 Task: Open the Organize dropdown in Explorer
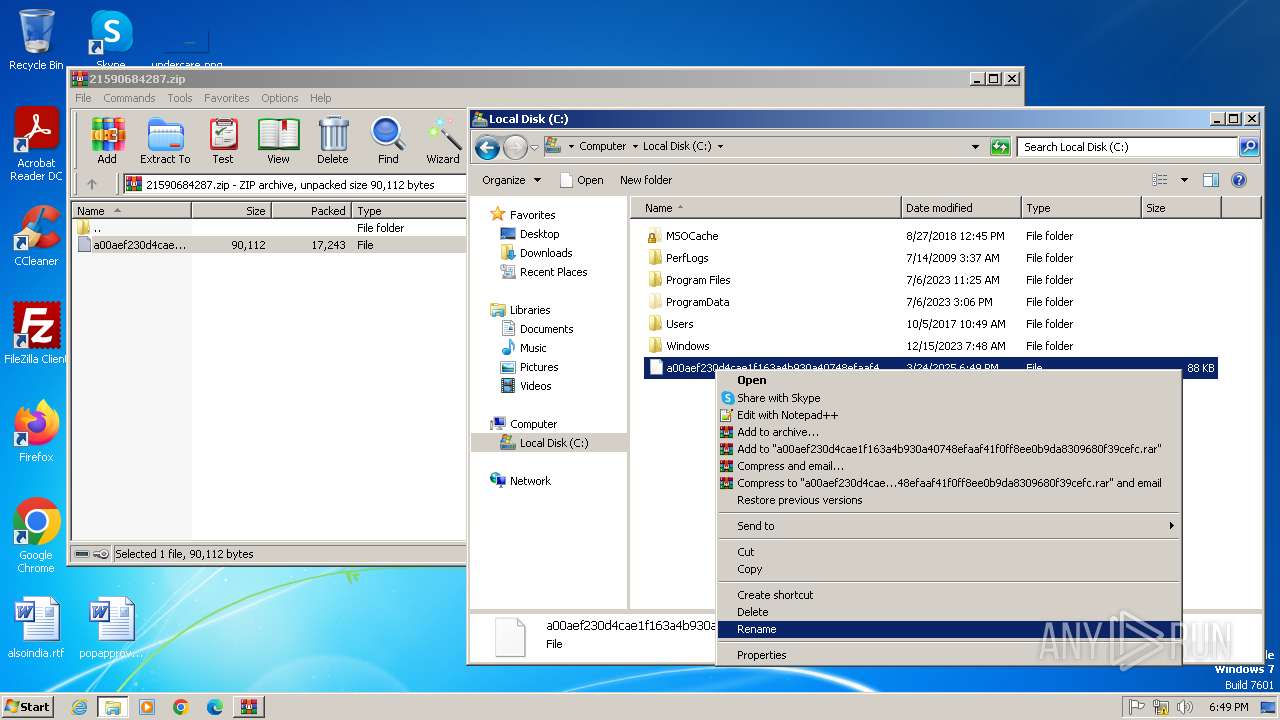tap(511, 180)
